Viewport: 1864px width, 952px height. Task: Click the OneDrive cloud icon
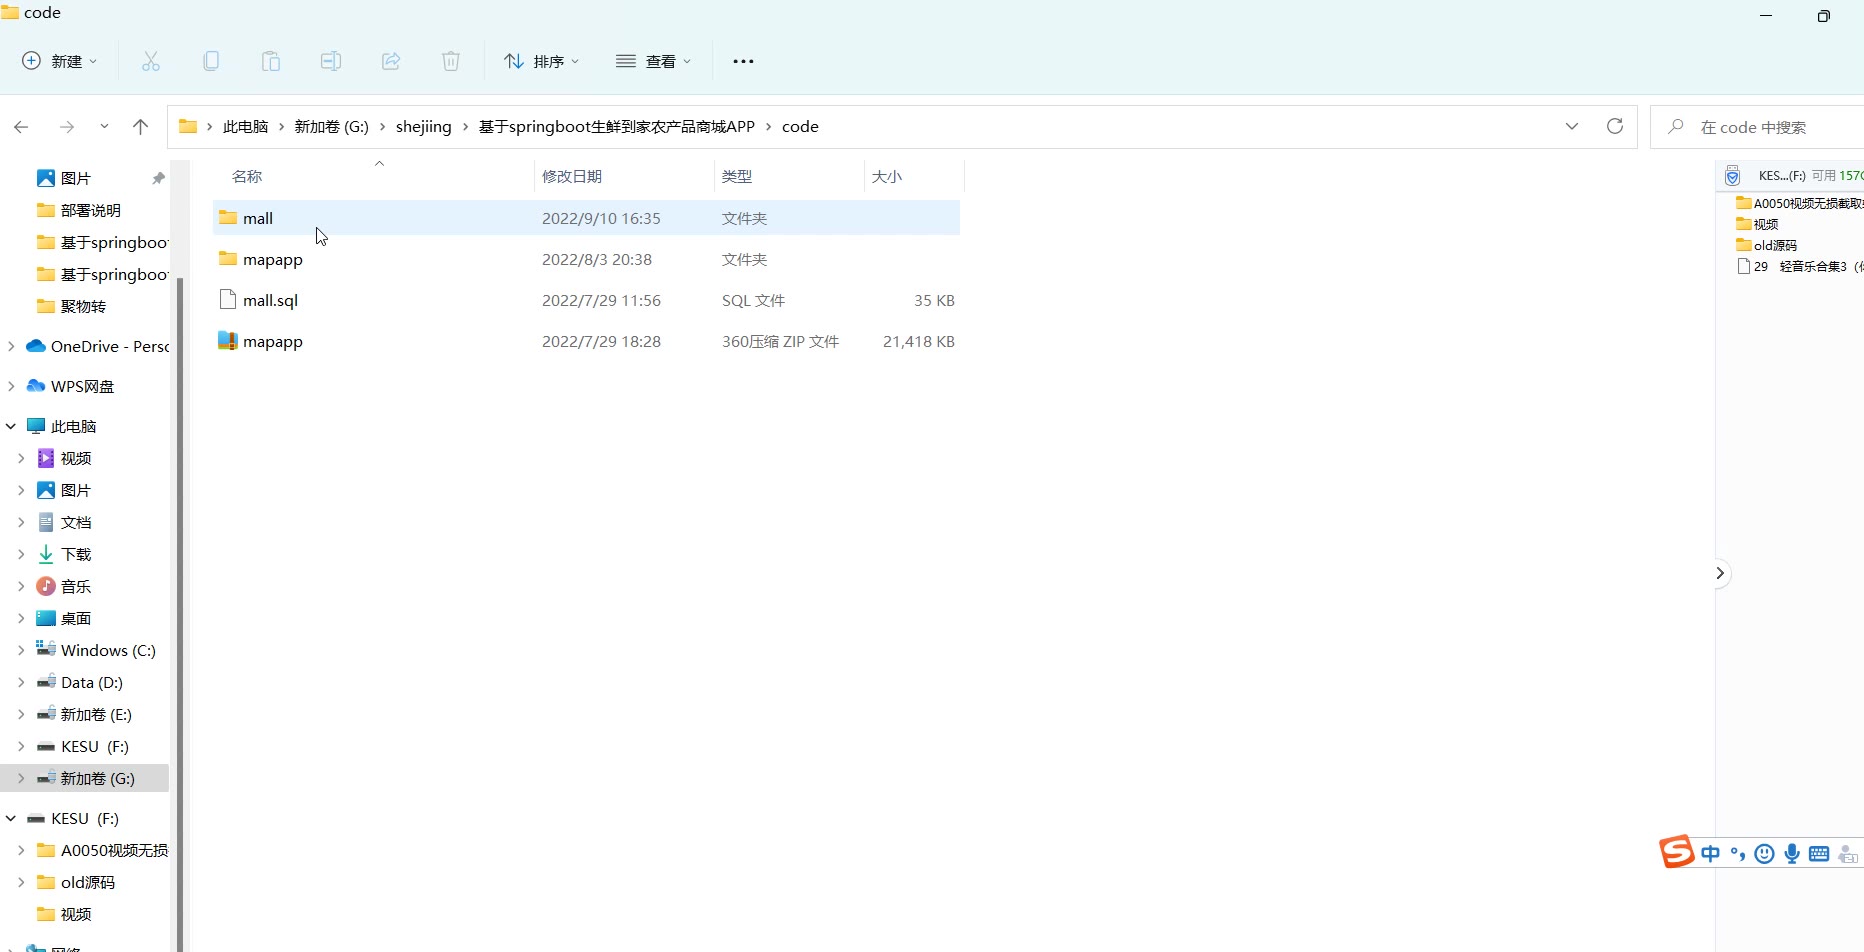click(36, 346)
